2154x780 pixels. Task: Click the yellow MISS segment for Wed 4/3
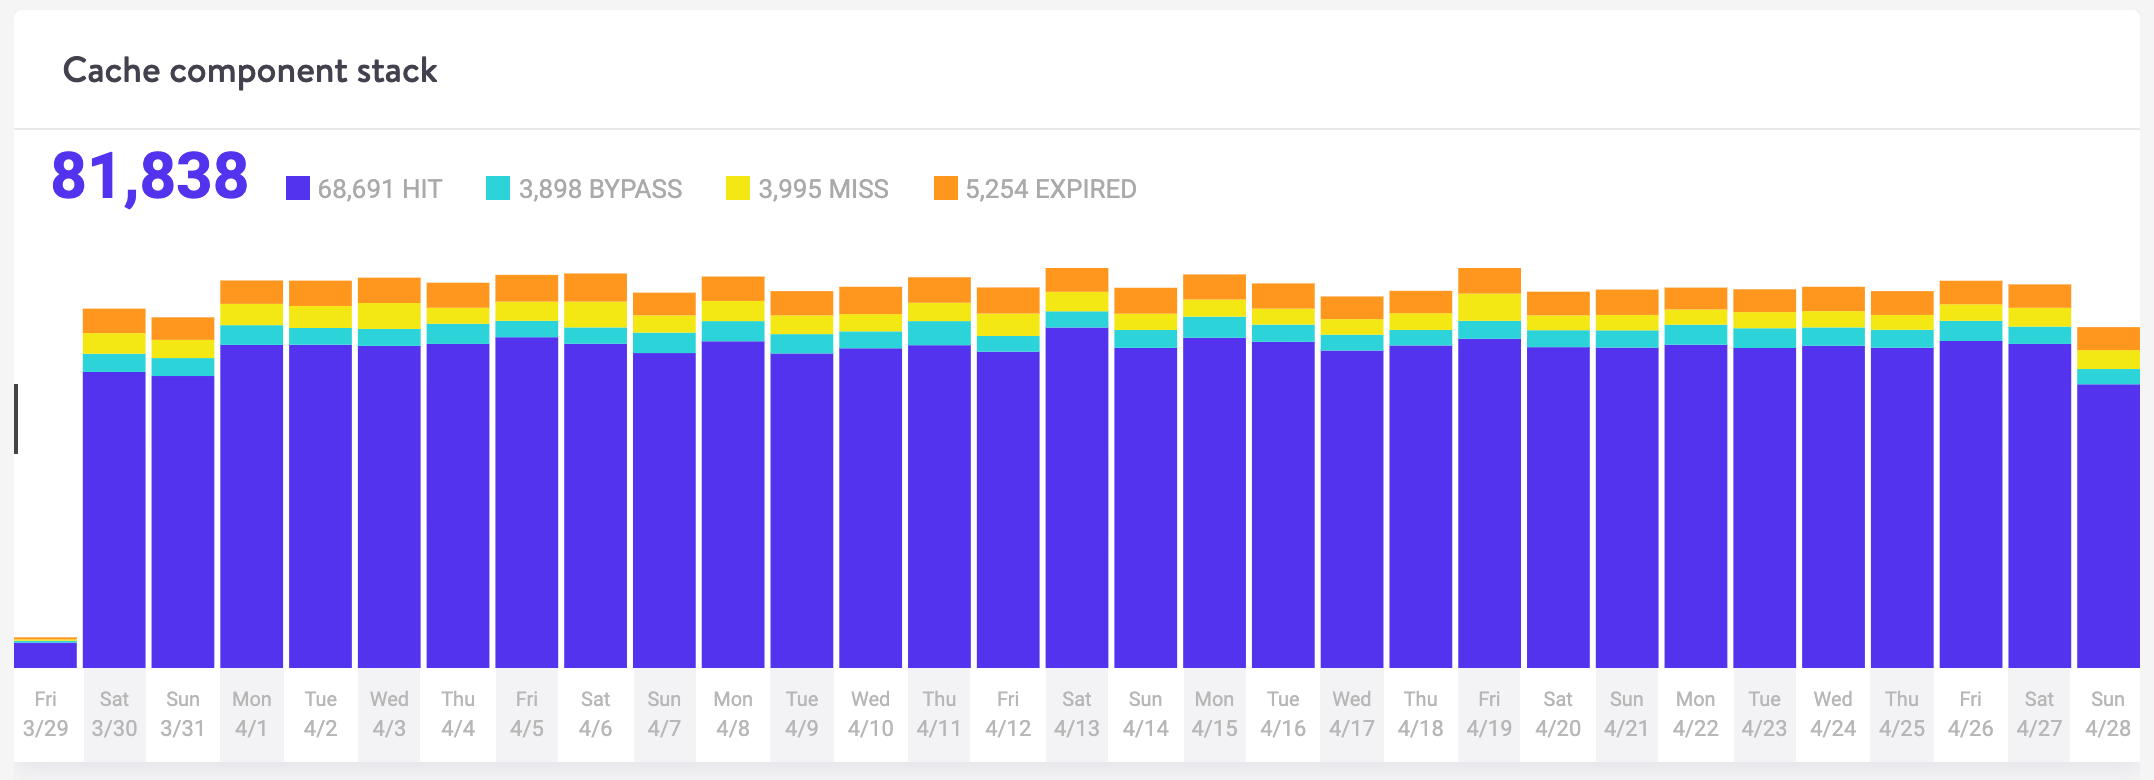[x=389, y=316]
